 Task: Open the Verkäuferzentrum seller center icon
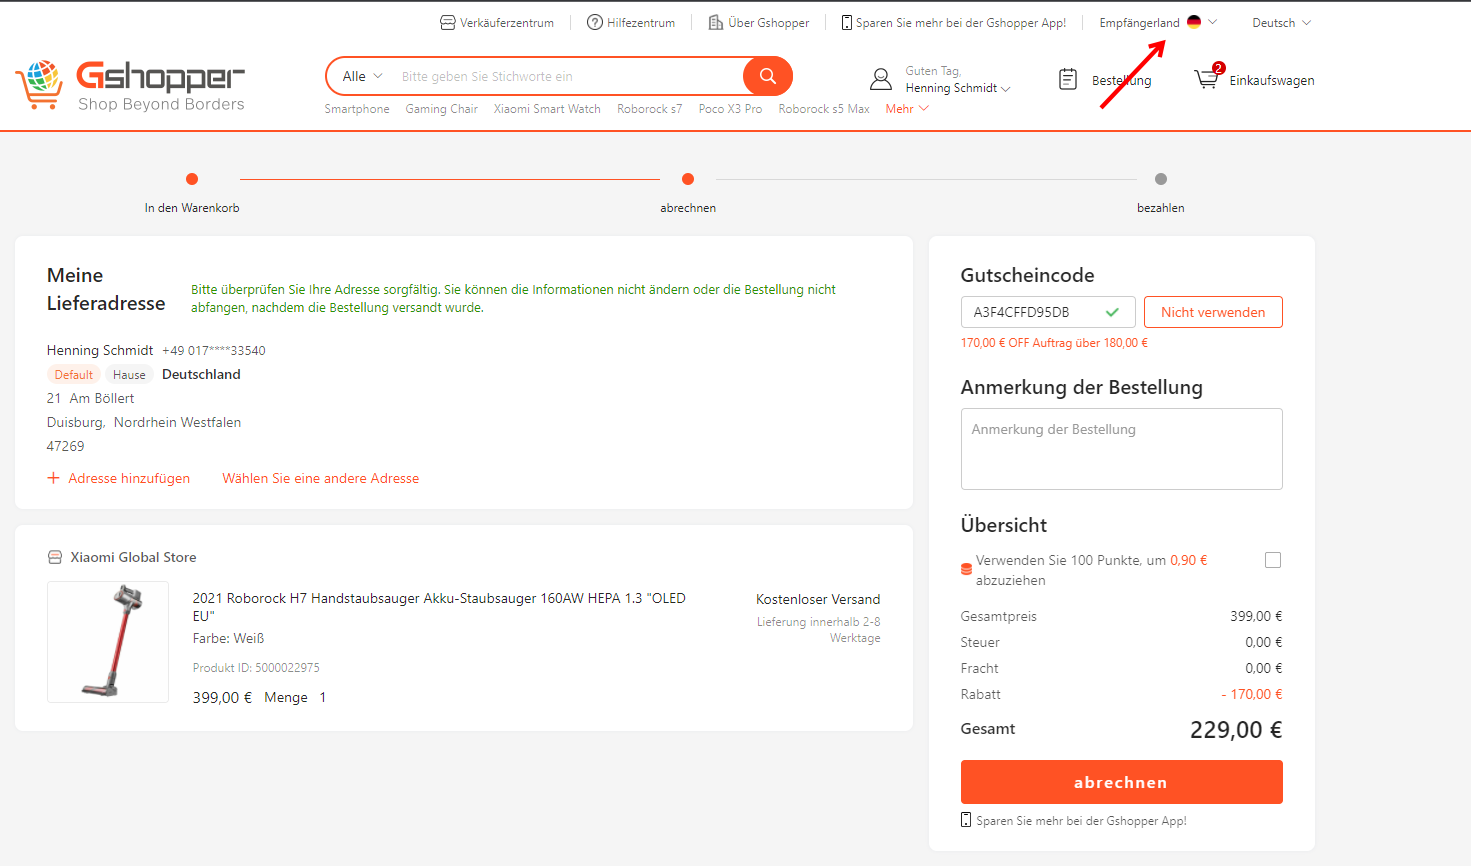(448, 22)
